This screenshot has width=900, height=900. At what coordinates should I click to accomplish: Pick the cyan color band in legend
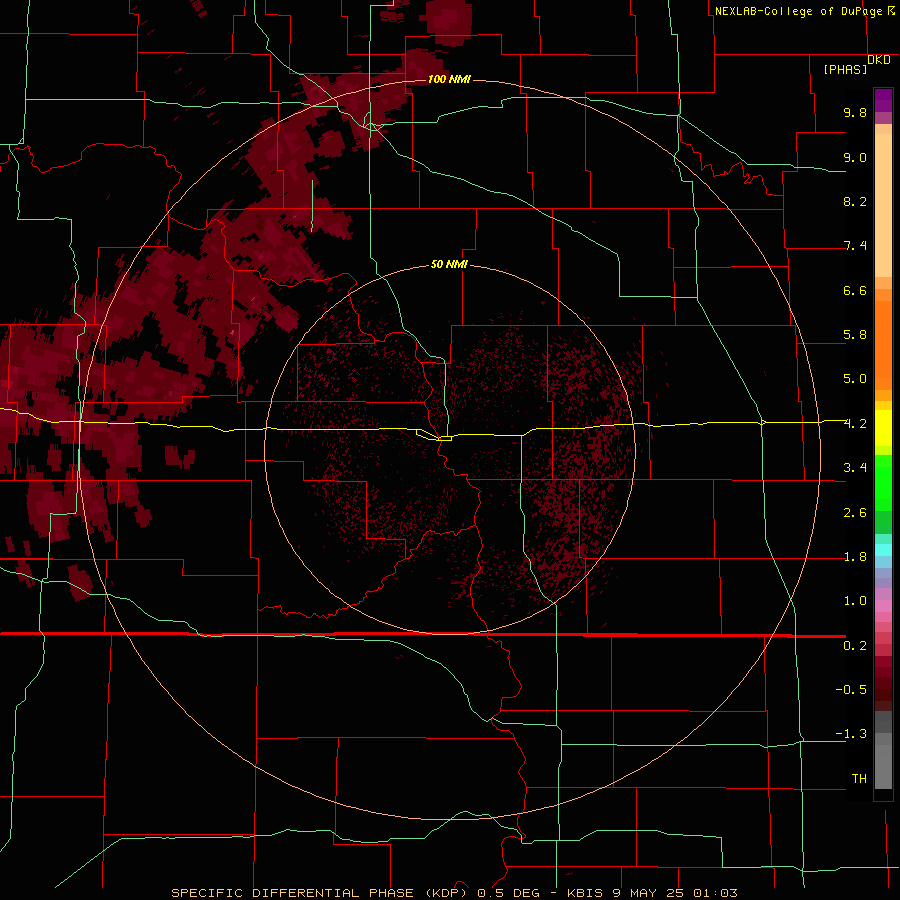(x=883, y=550)
